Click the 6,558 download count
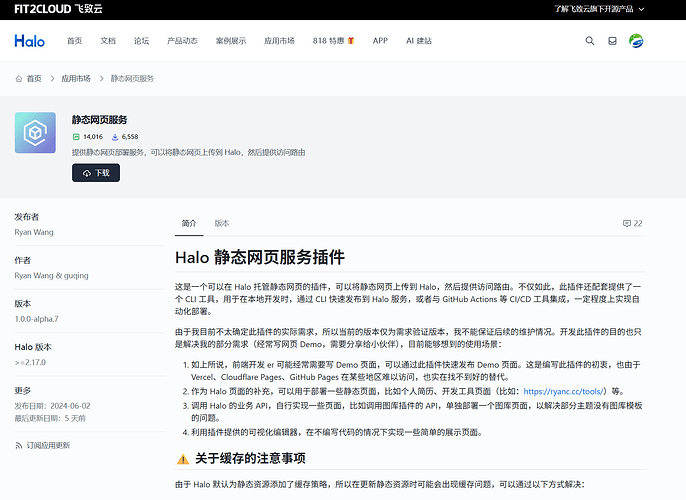This screenshot has width=686, height=500. [x=130, y=137]
